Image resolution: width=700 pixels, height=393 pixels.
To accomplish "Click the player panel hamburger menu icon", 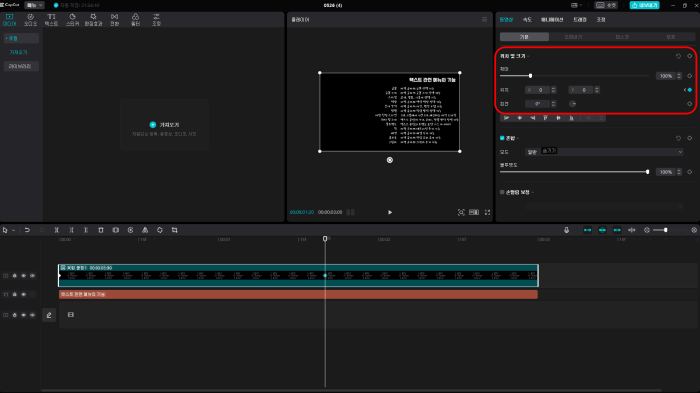I will [484, 20].
